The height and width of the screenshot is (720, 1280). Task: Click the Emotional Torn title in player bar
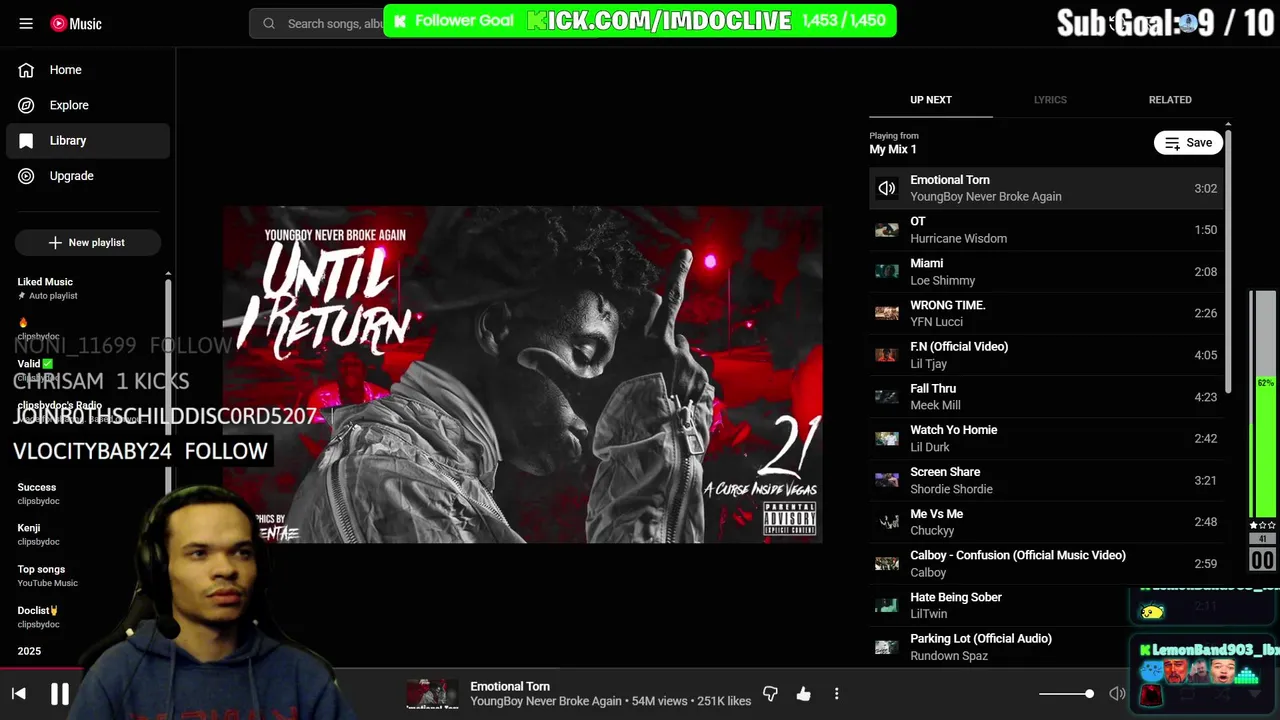click(x=510, y=686)
